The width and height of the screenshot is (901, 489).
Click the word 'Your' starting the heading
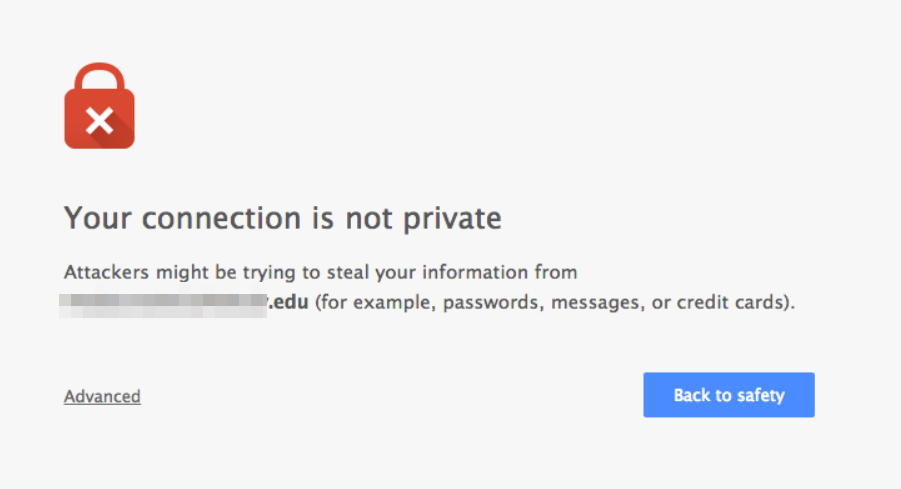(x=98, y=218)
